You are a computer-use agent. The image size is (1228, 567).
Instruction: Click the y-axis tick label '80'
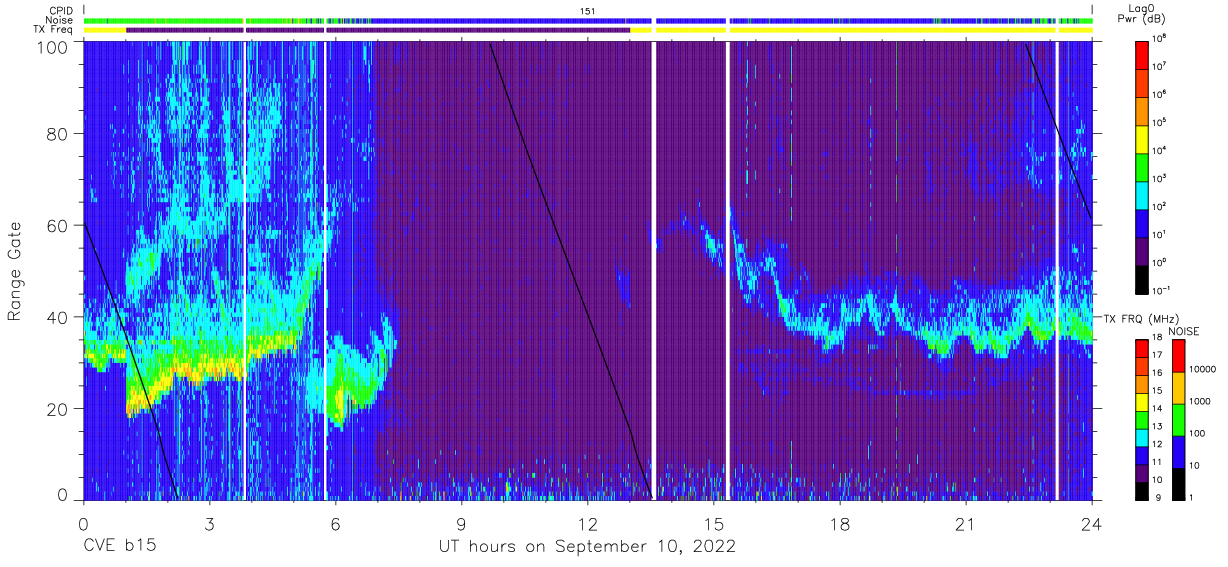tap(57, 135)
